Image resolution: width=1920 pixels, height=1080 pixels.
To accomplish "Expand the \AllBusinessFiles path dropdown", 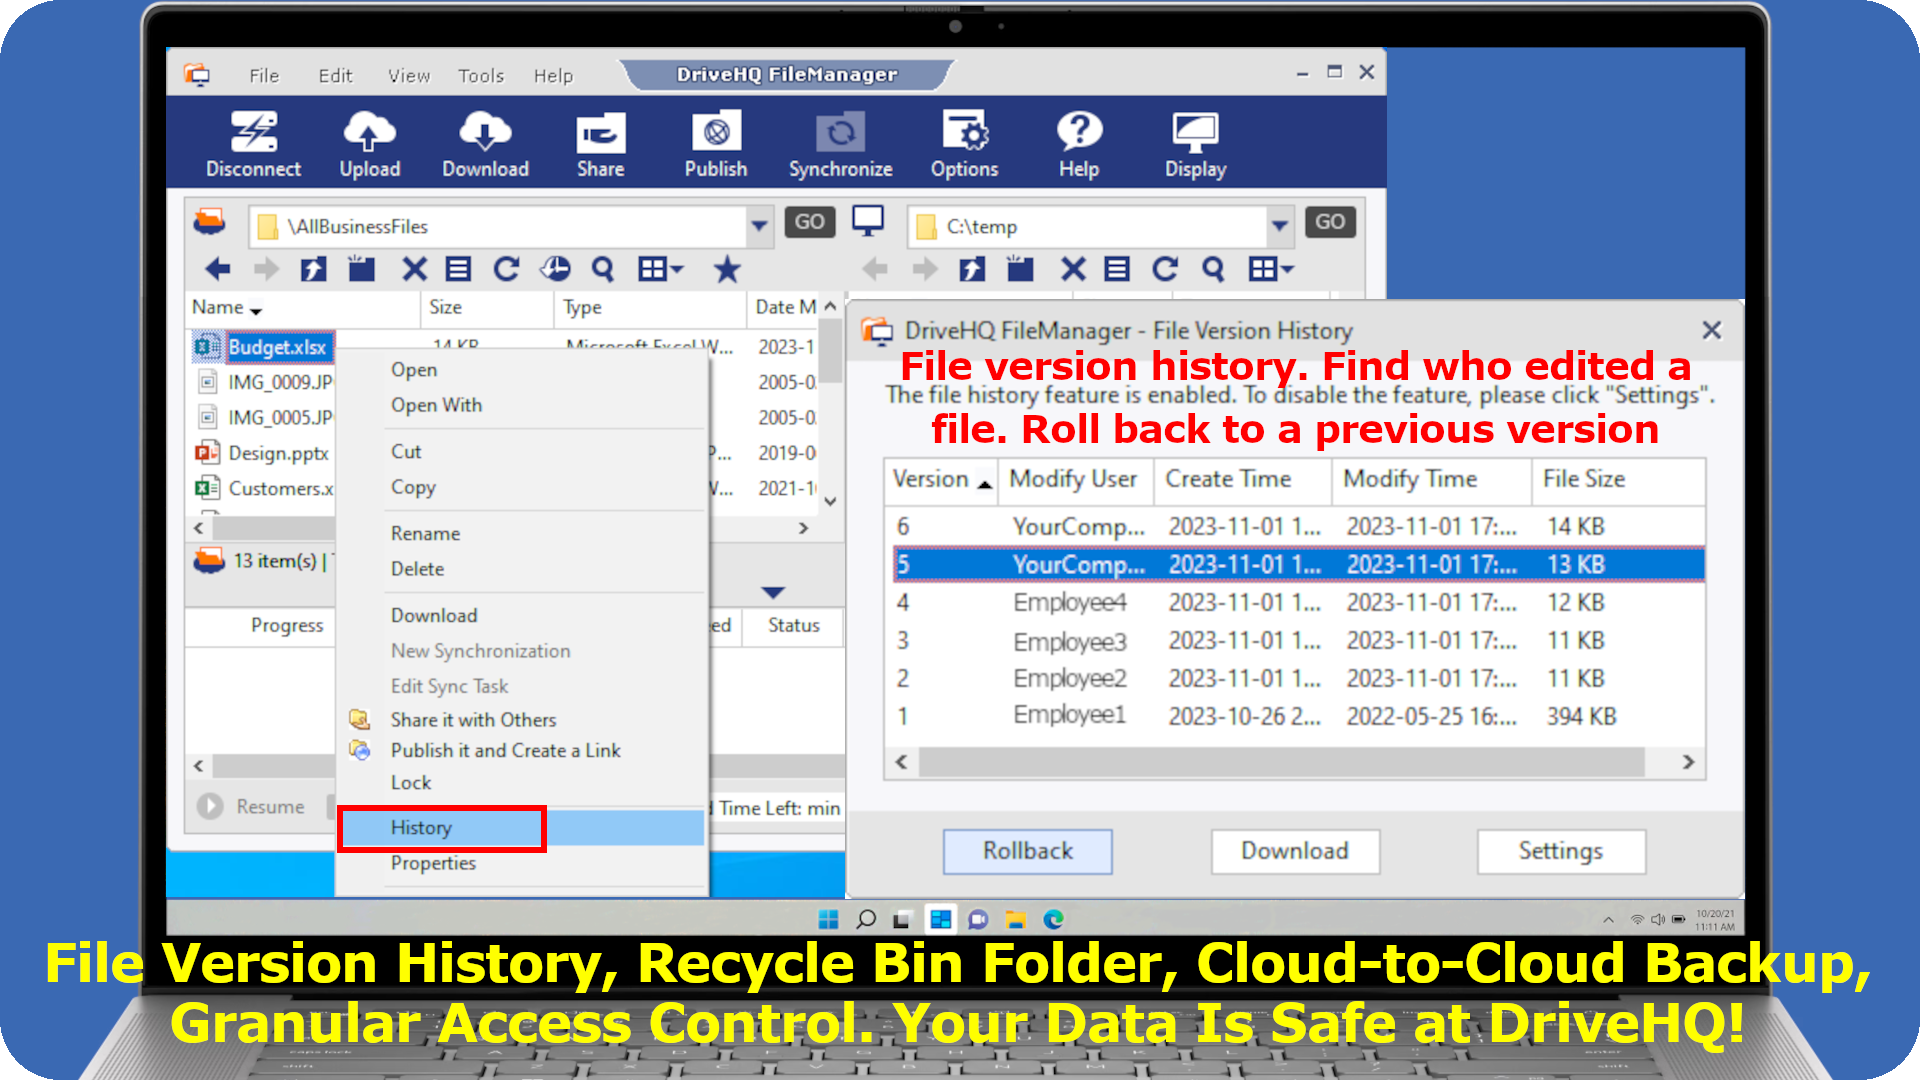I will click(759, 226).
